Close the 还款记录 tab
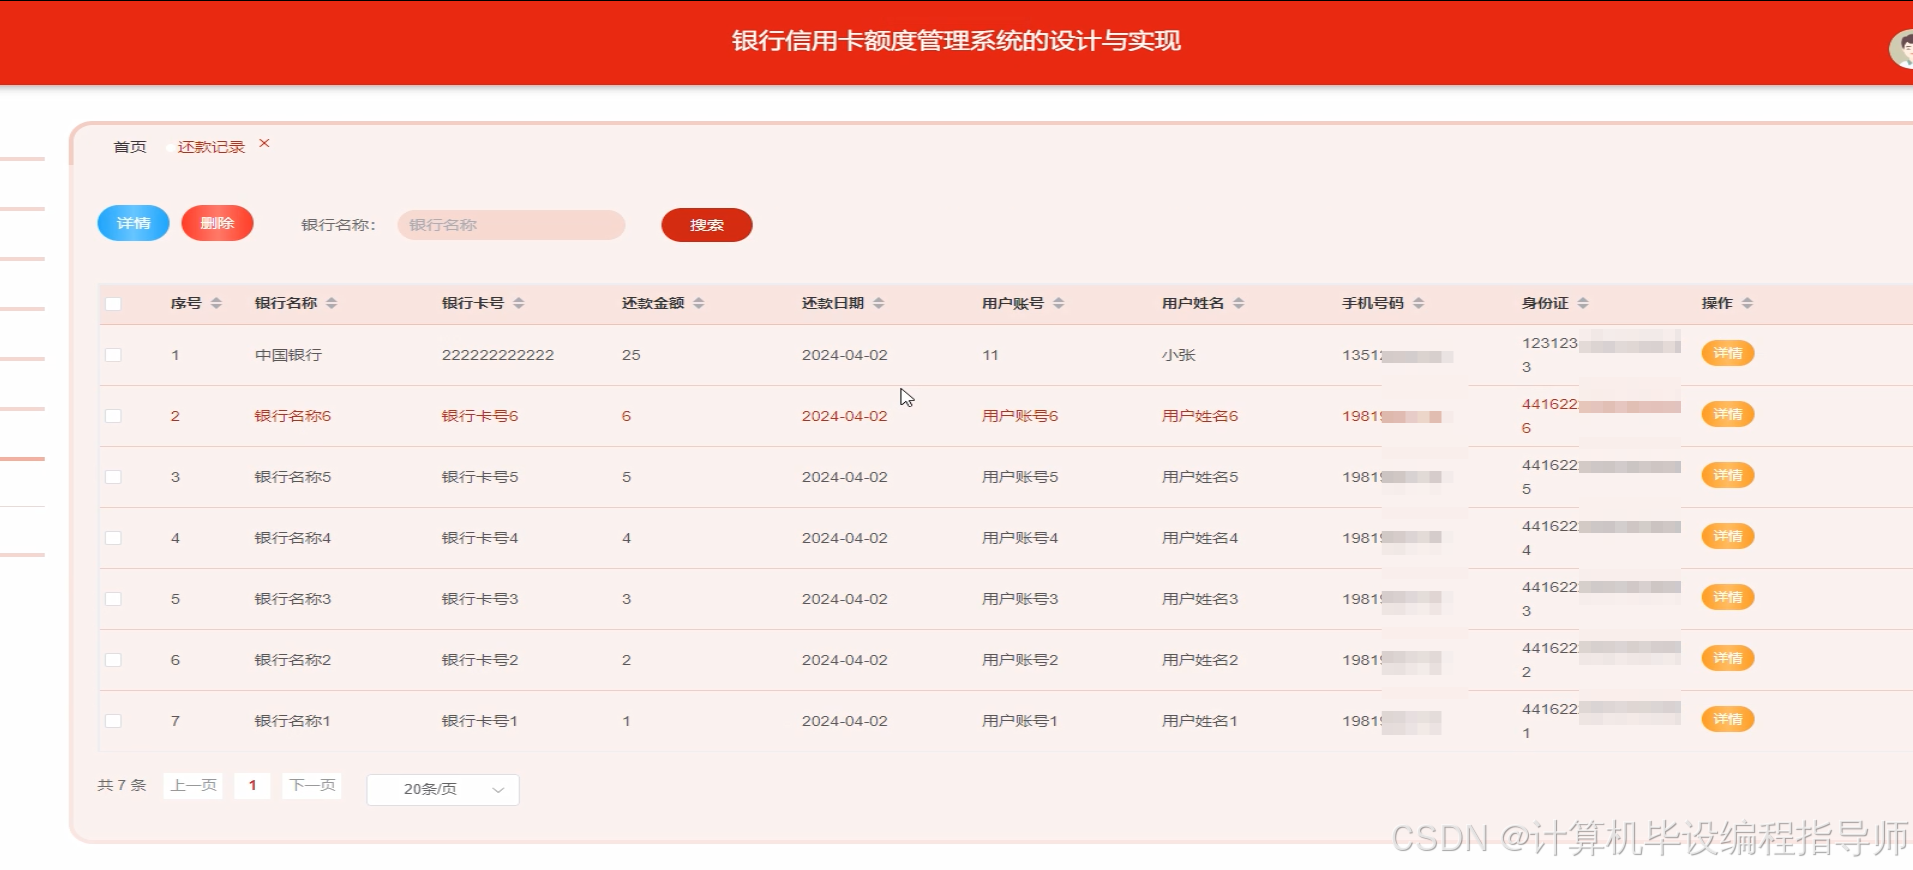The image size is (1913, 870). coord(264,143)
